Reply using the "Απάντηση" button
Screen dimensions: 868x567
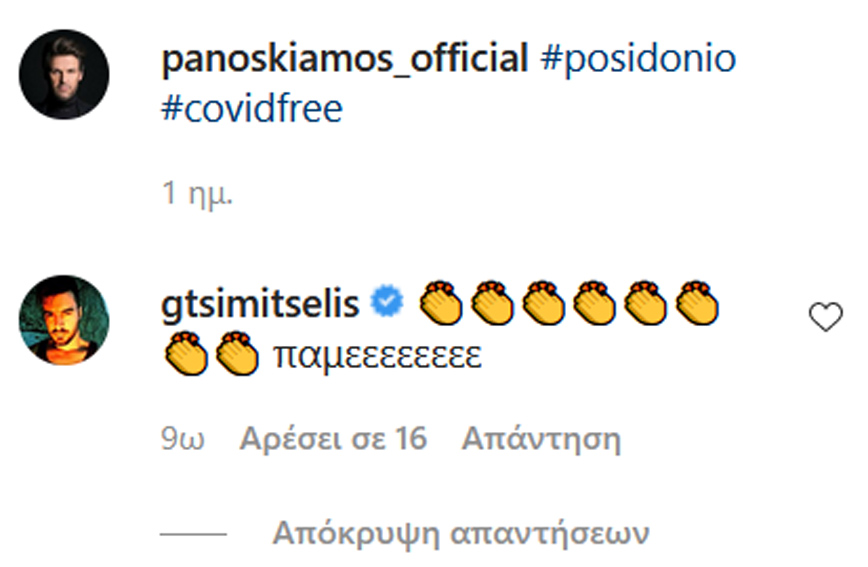[541, 439]
